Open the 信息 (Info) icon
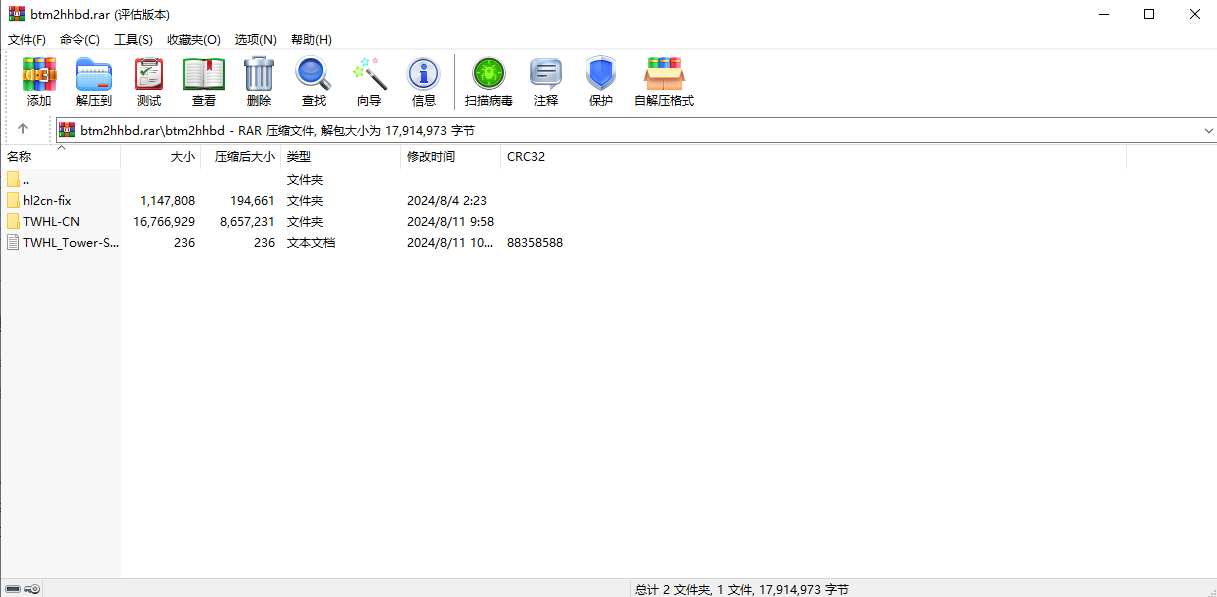This screenshot has height=597, width=1217. (424, 75)
